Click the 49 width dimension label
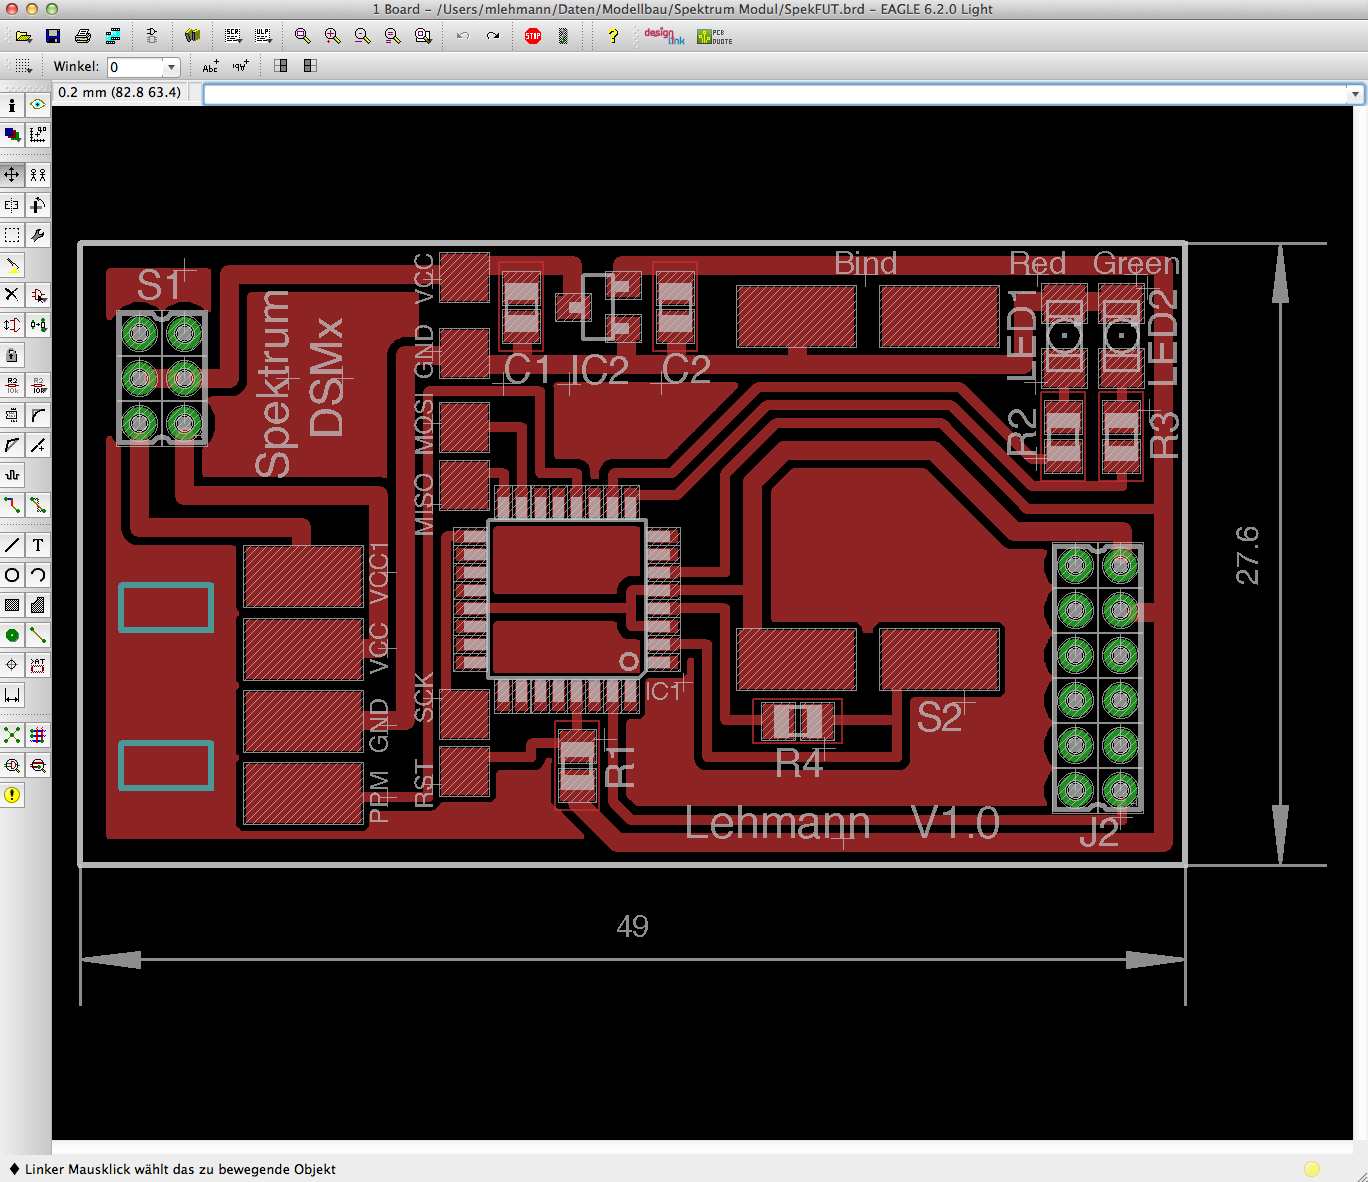The width and height of the screenshot is (1368, 1182). pyautogui.click(x=632, y=926)
